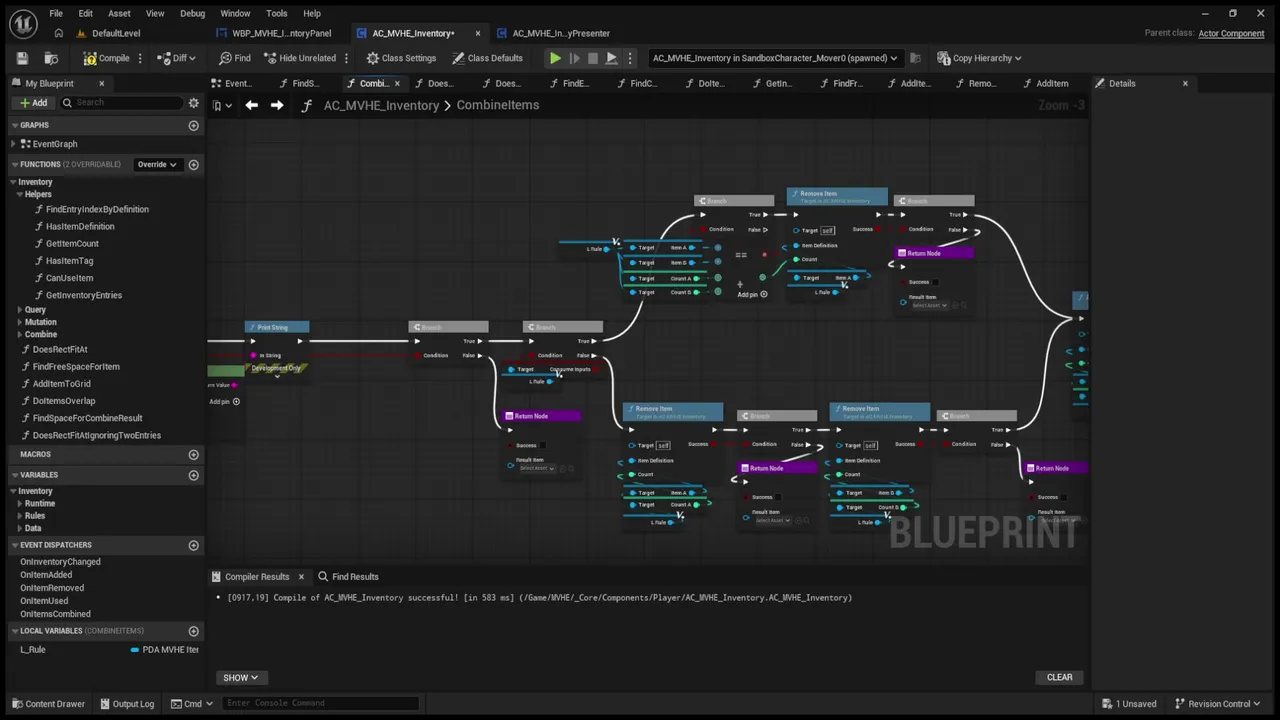Open the play options dots menu

click(x=629, y=58)
